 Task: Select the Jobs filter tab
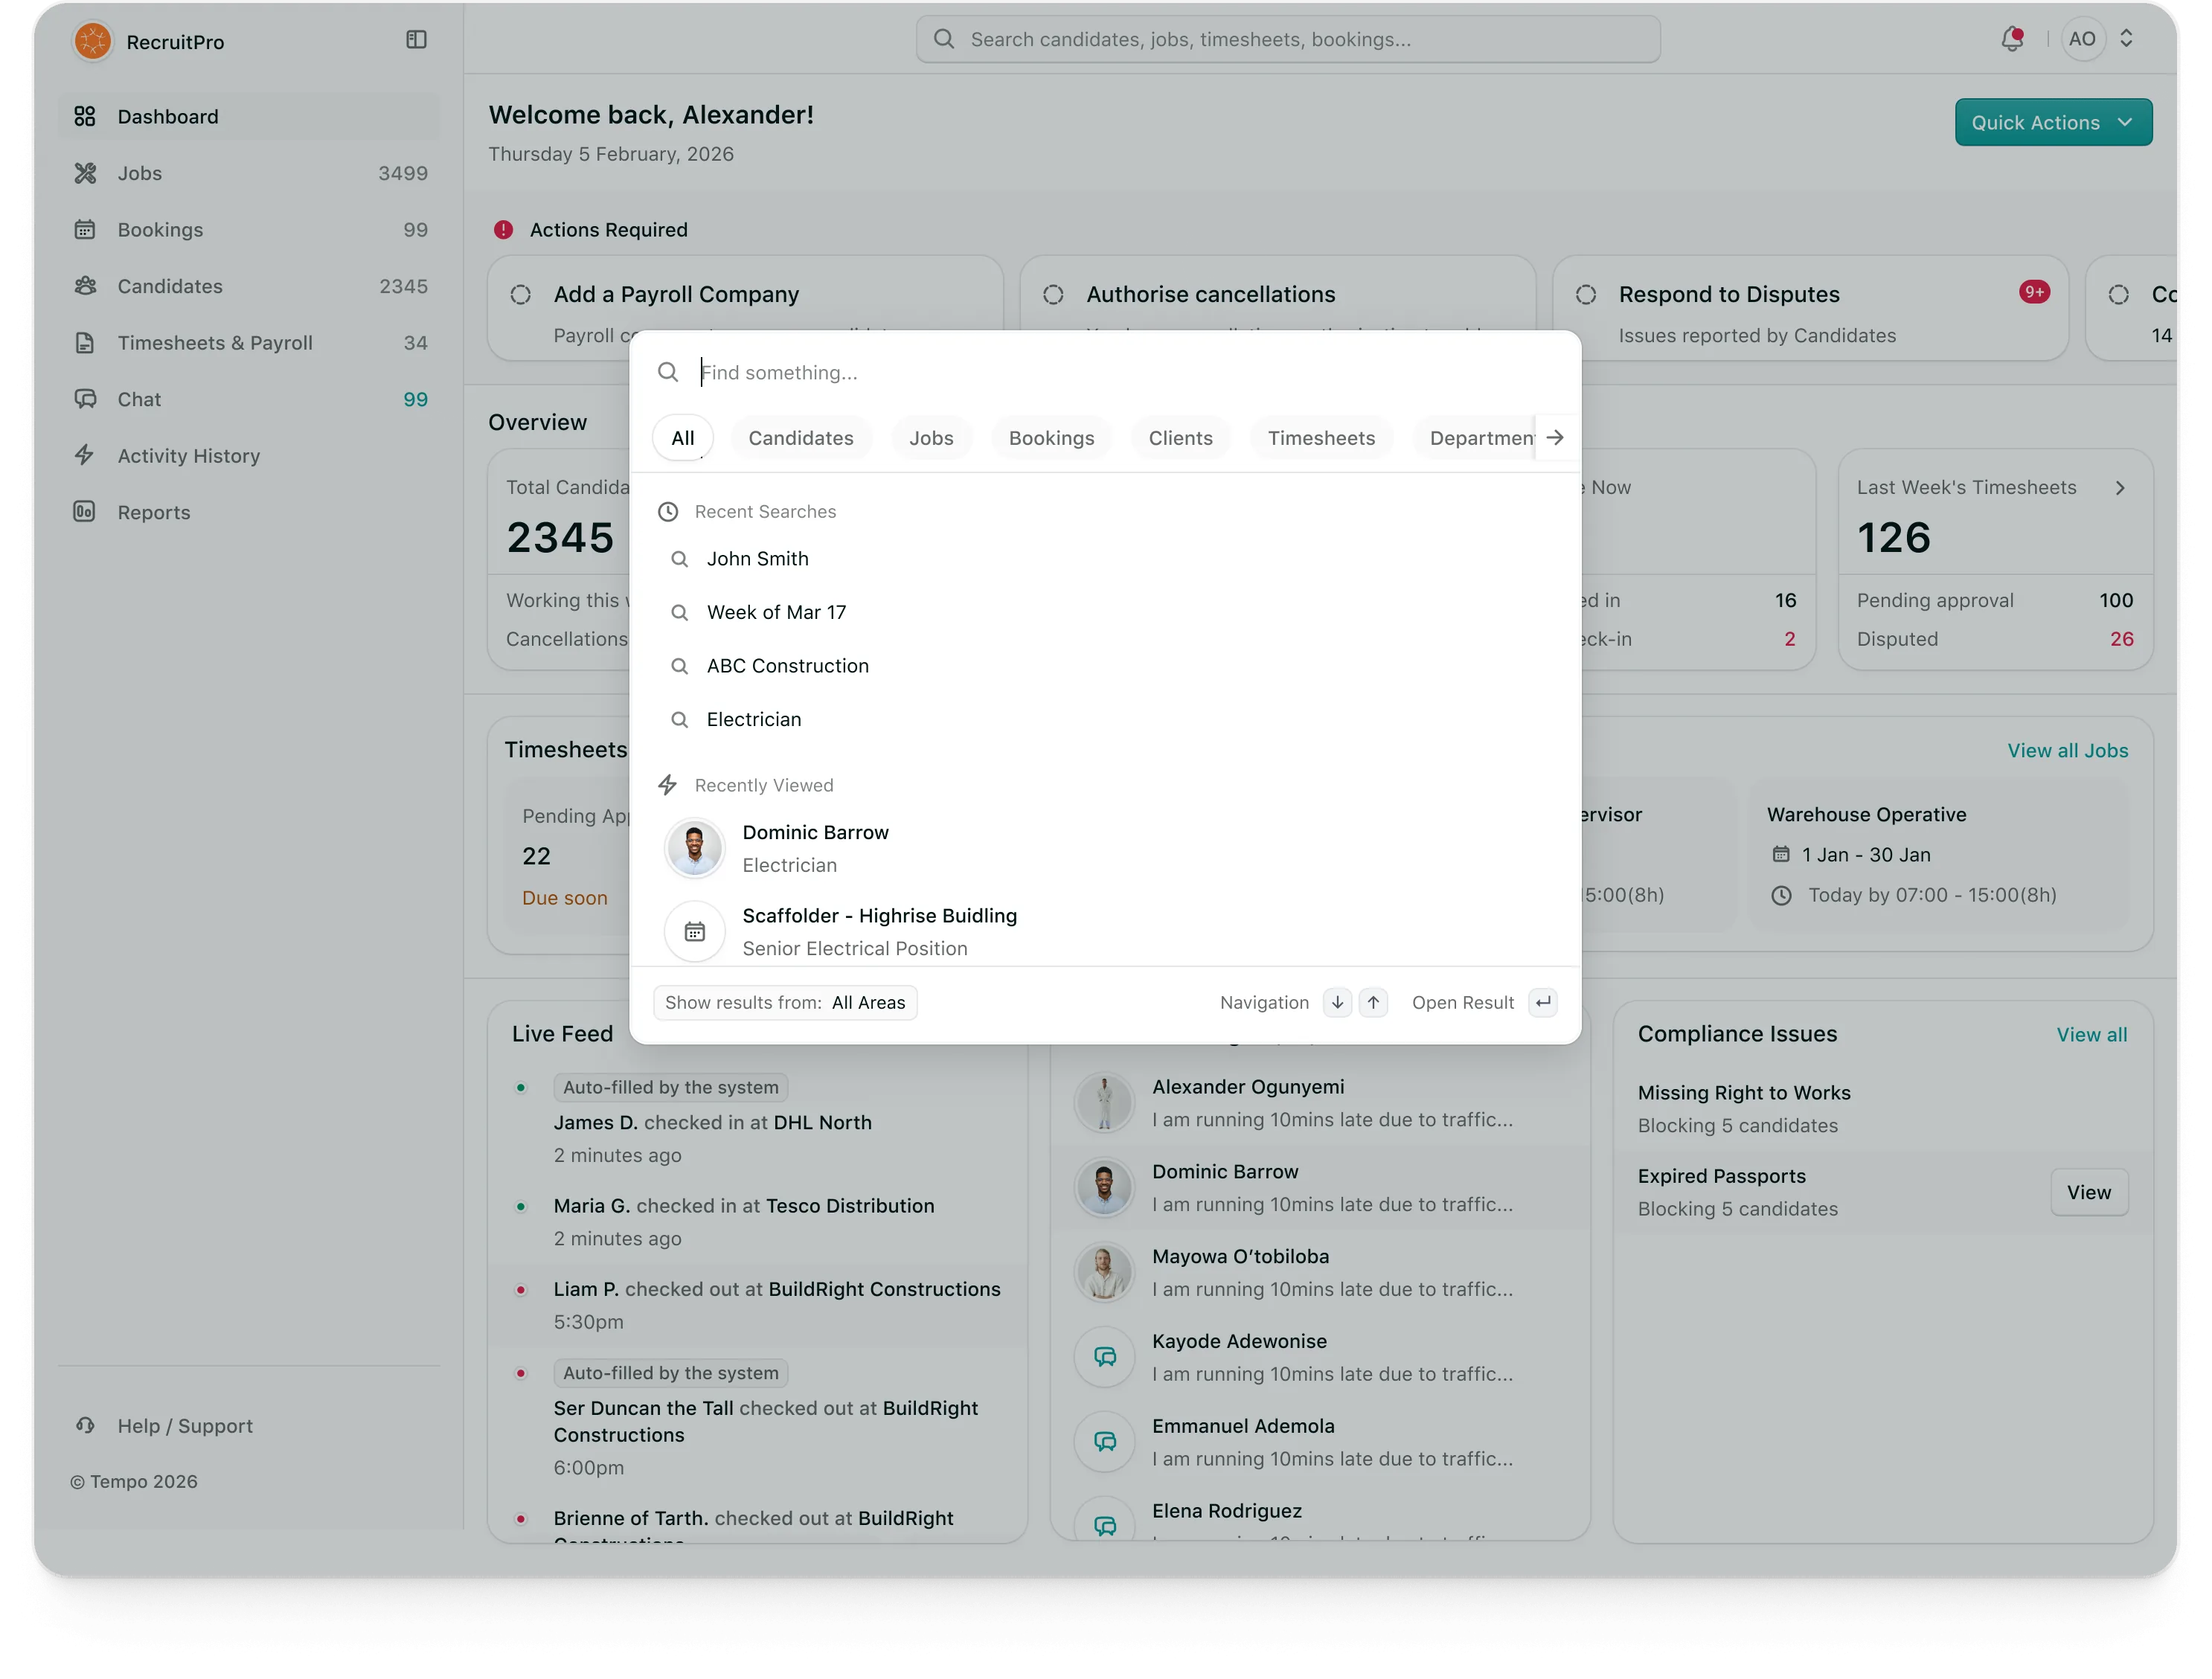(x=931, y=438)
